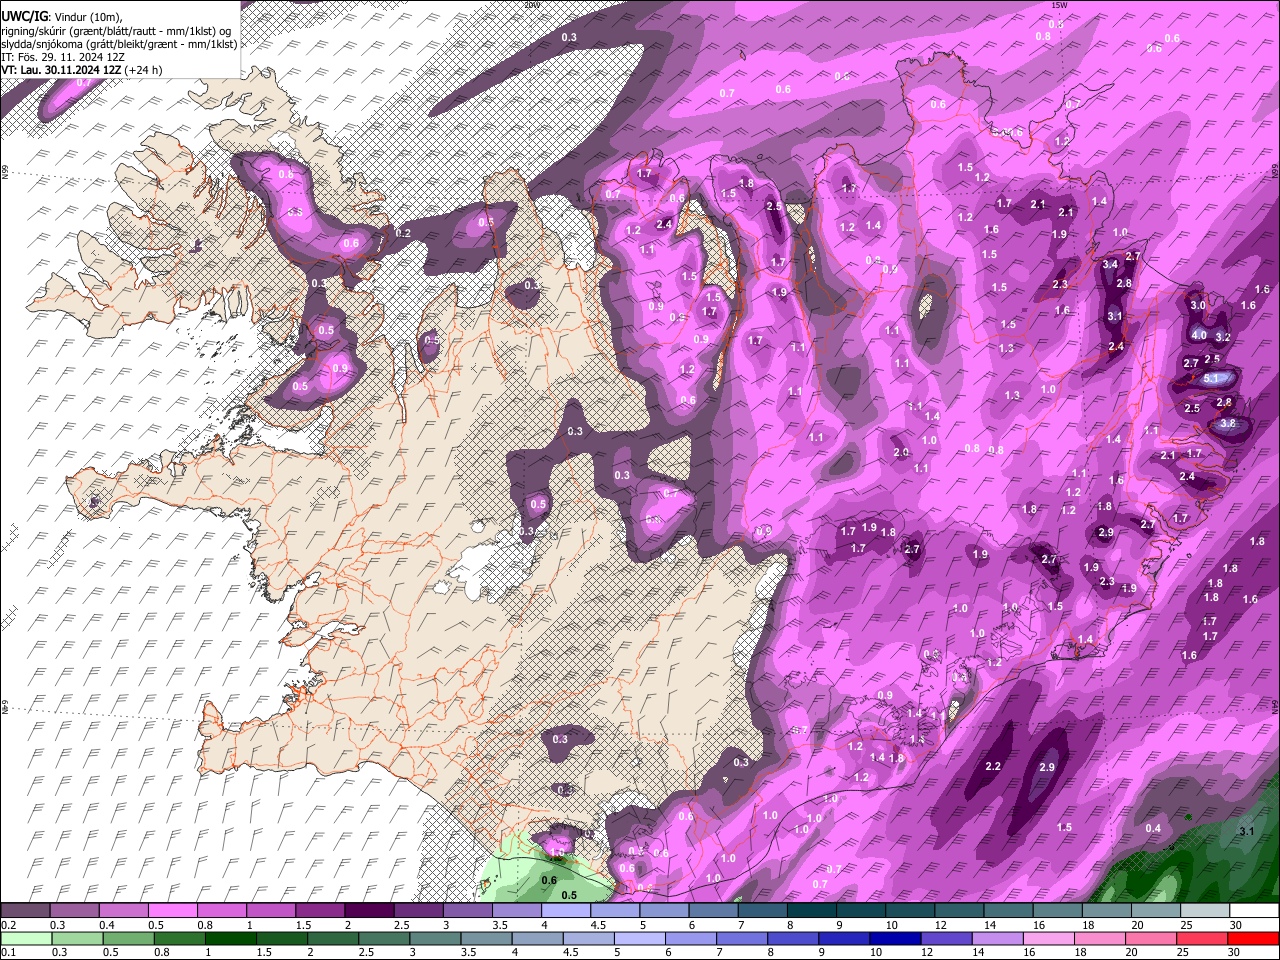The image size is (1280, 960).
Task: Click the legend line 'slydda/snjókoma (grátt/bleikt/grænt - mm/1klst)'
Action: coord(119,44)
